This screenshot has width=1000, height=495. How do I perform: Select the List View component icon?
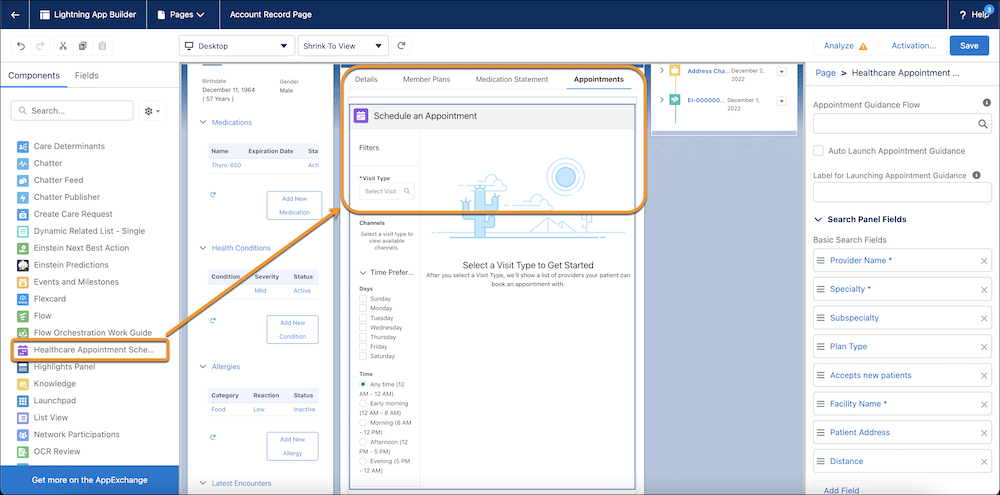click(23, 418)
